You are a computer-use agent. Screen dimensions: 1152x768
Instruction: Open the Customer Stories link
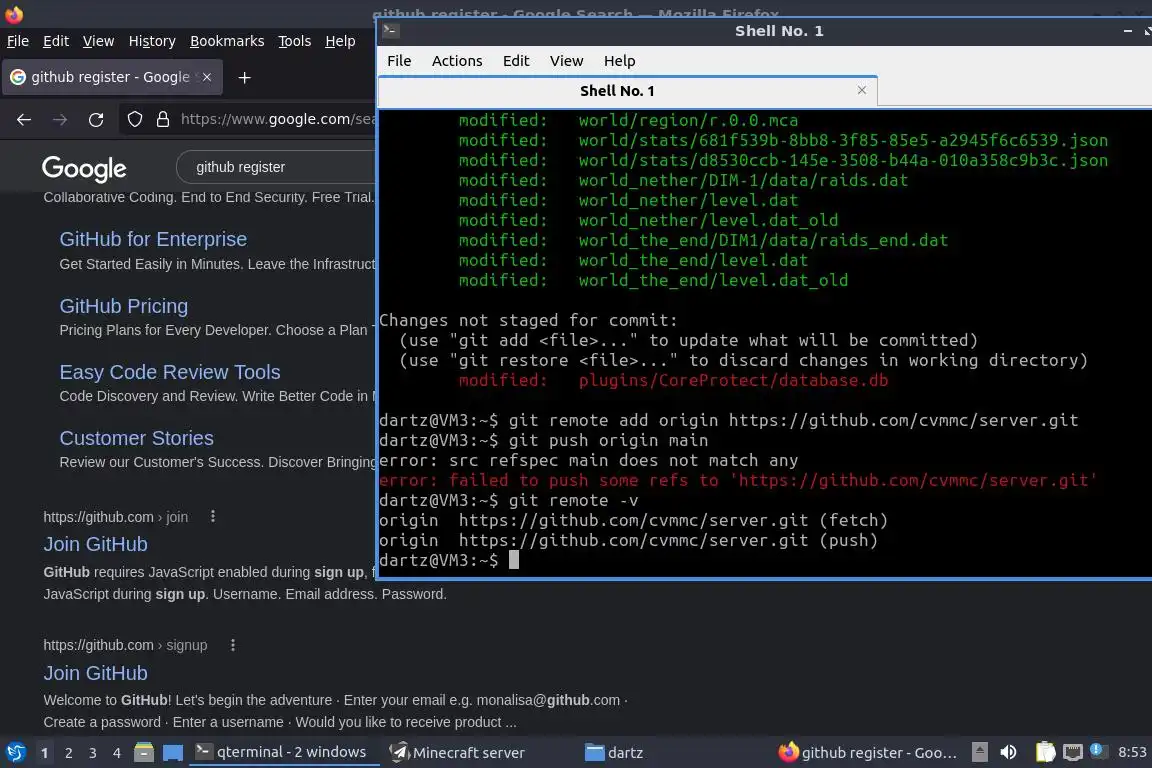click(137, 438)
